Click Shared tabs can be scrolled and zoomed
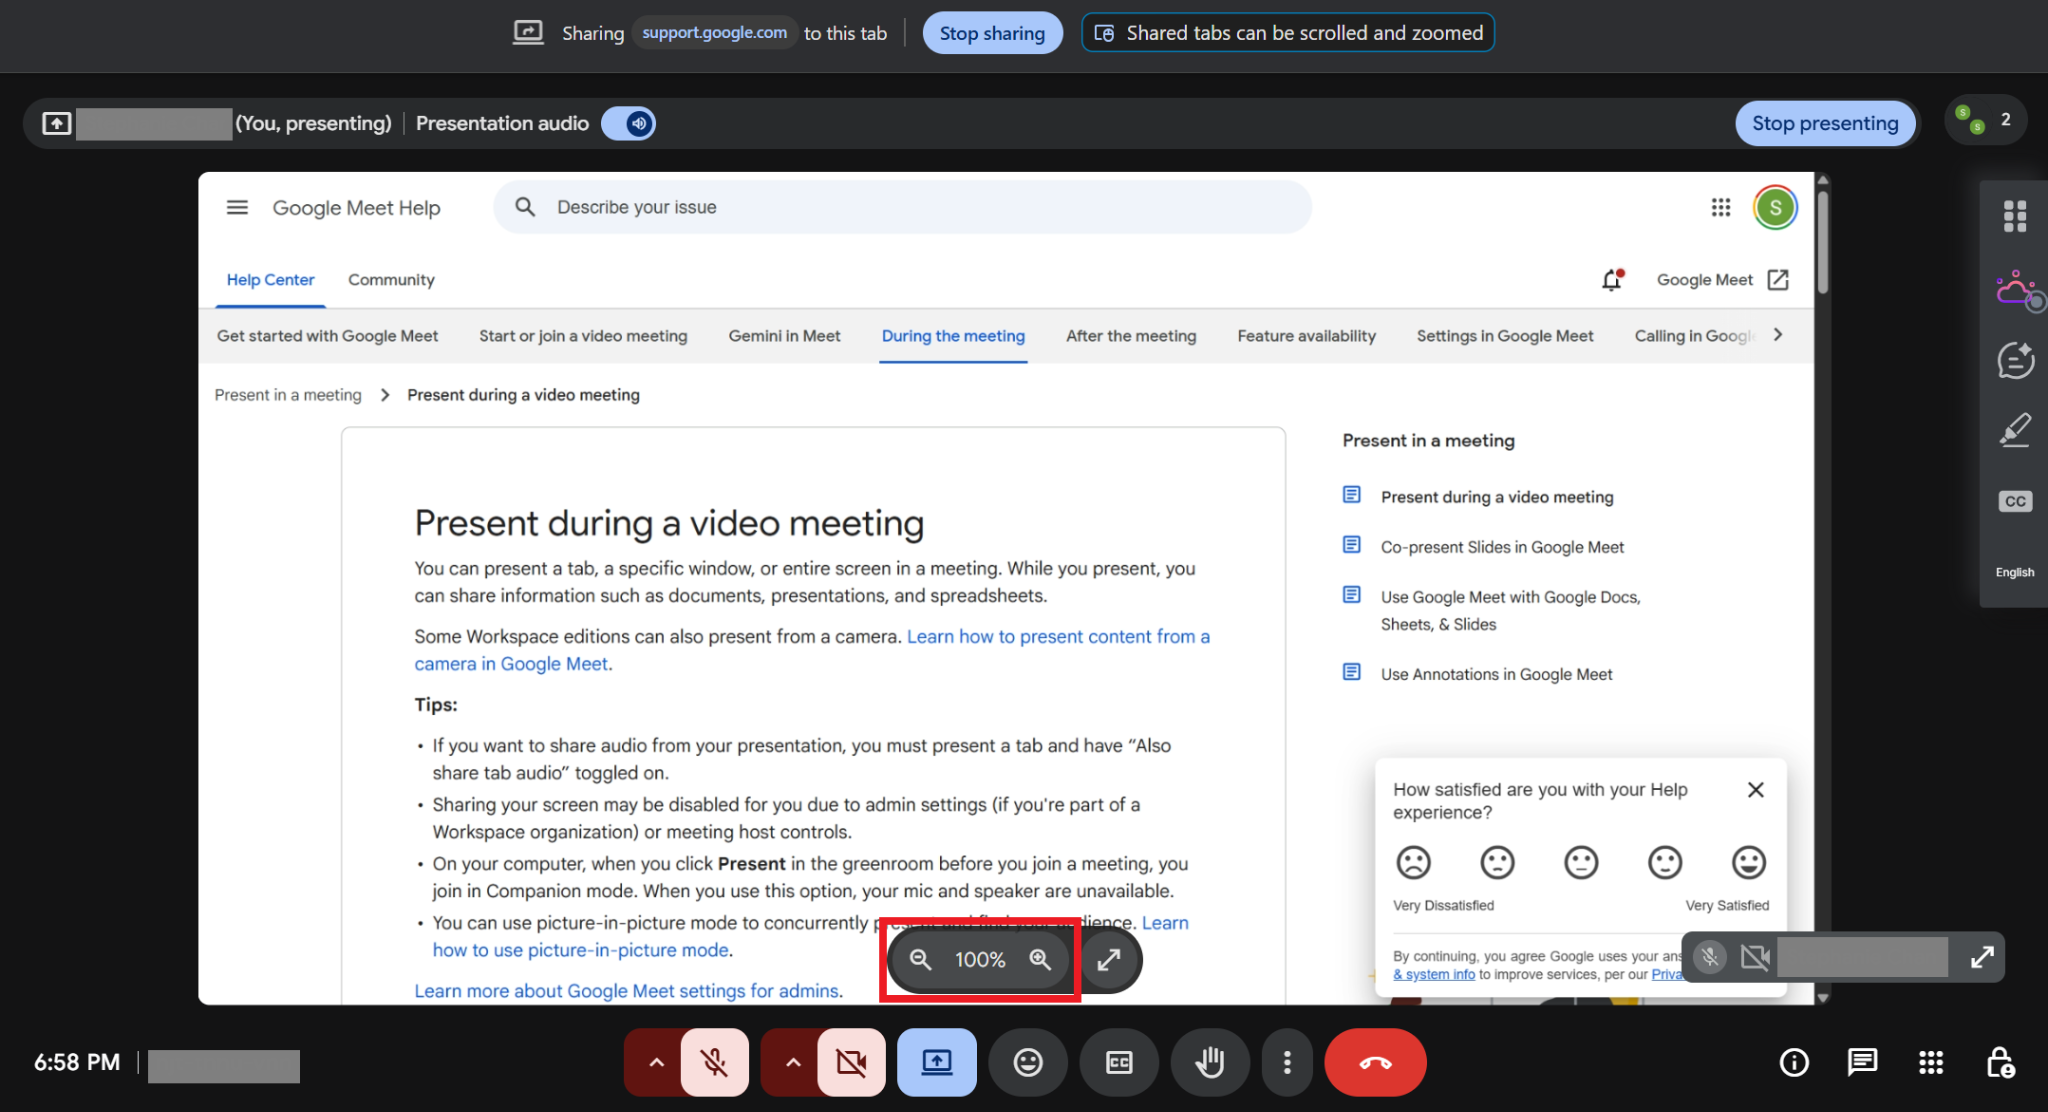Screen dimensions: 2048x1112 [x=1288, y=33]
